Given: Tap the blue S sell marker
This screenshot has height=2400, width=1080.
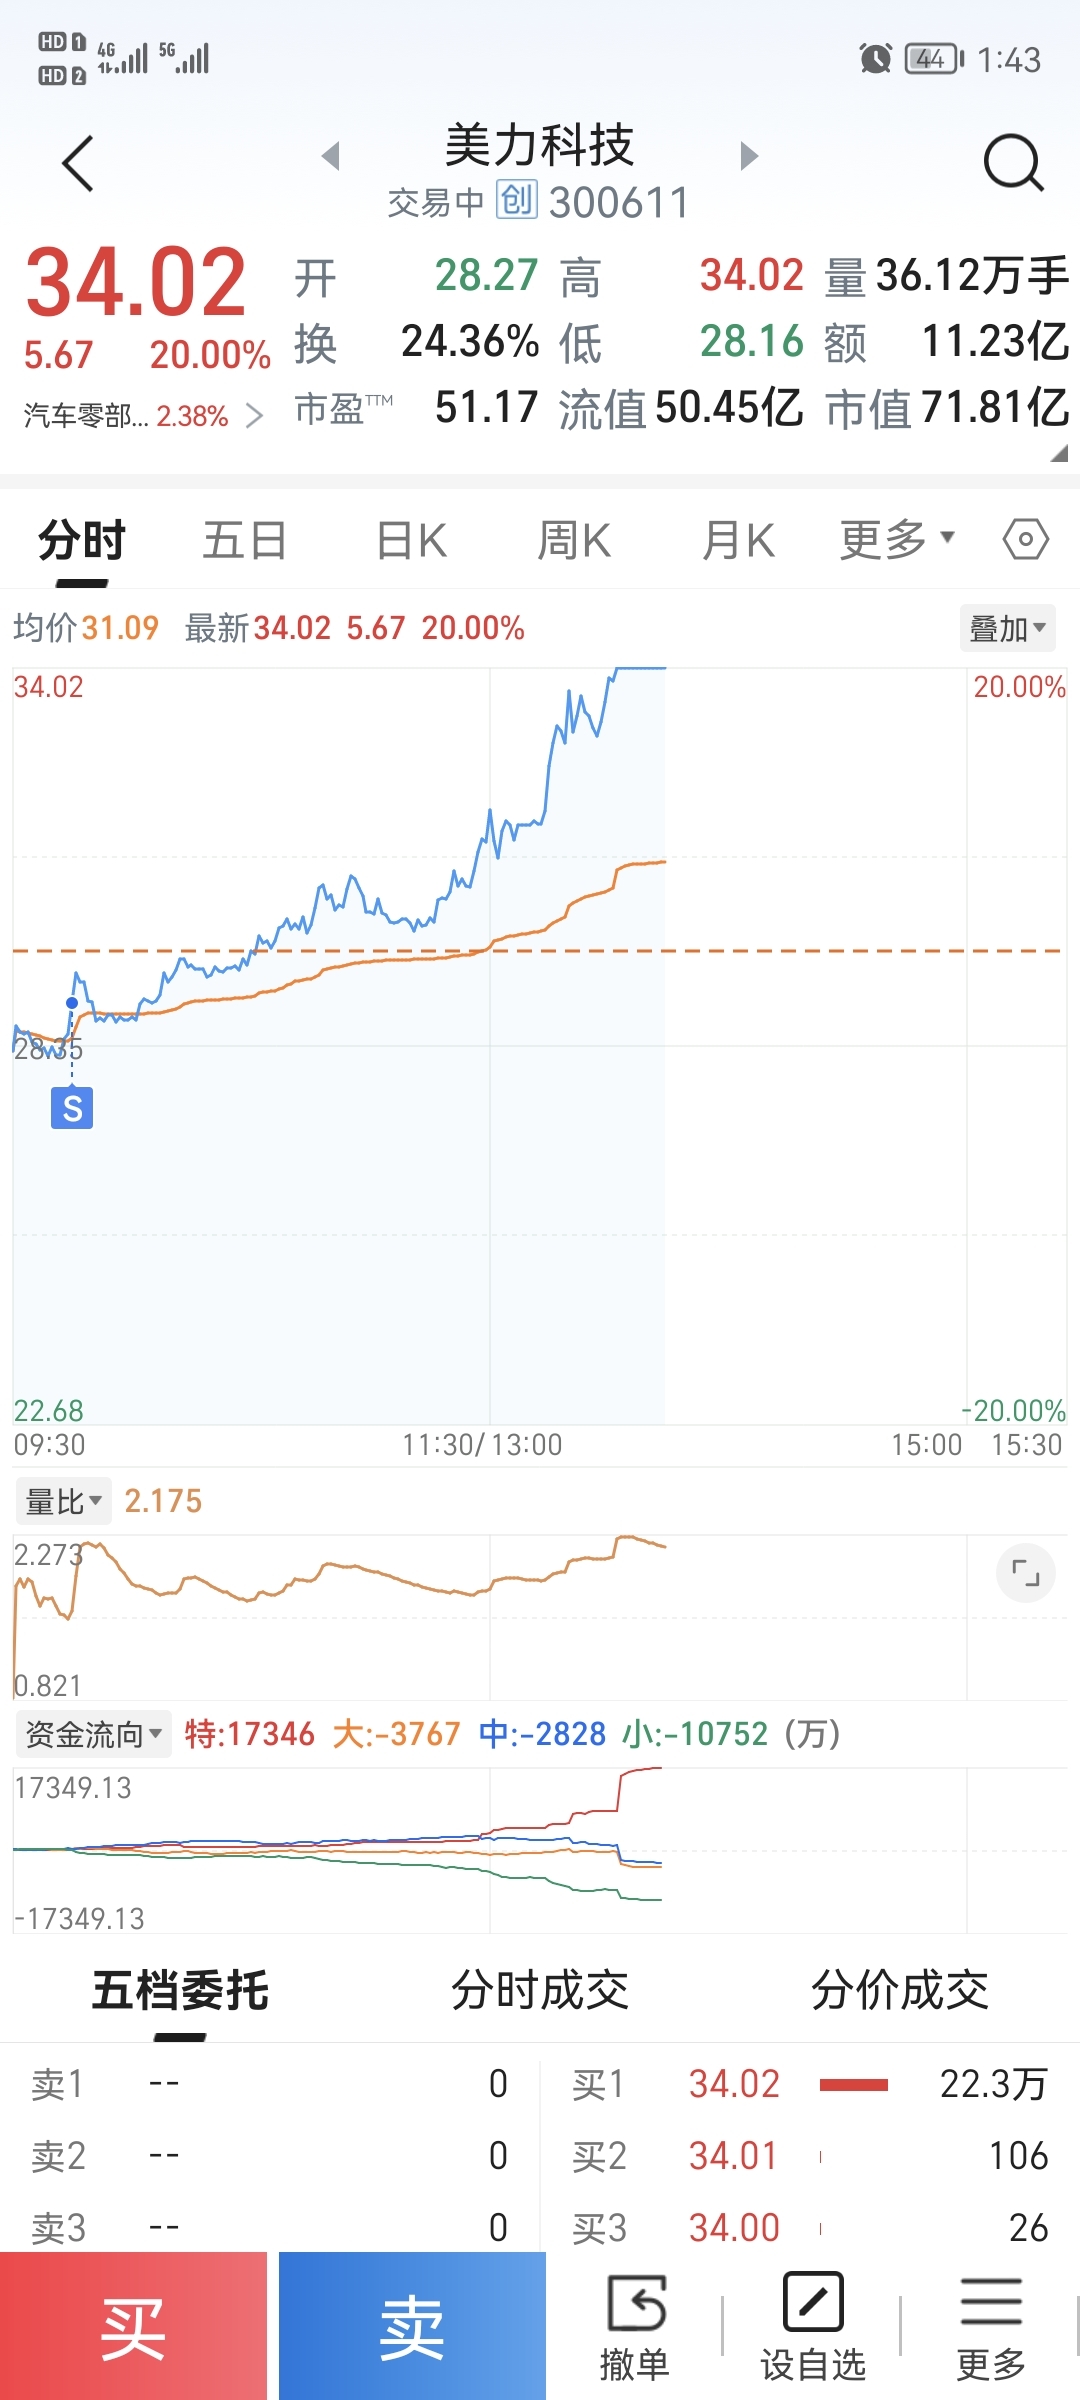Looking at the screenshot, I should (x=72, y=1108).
